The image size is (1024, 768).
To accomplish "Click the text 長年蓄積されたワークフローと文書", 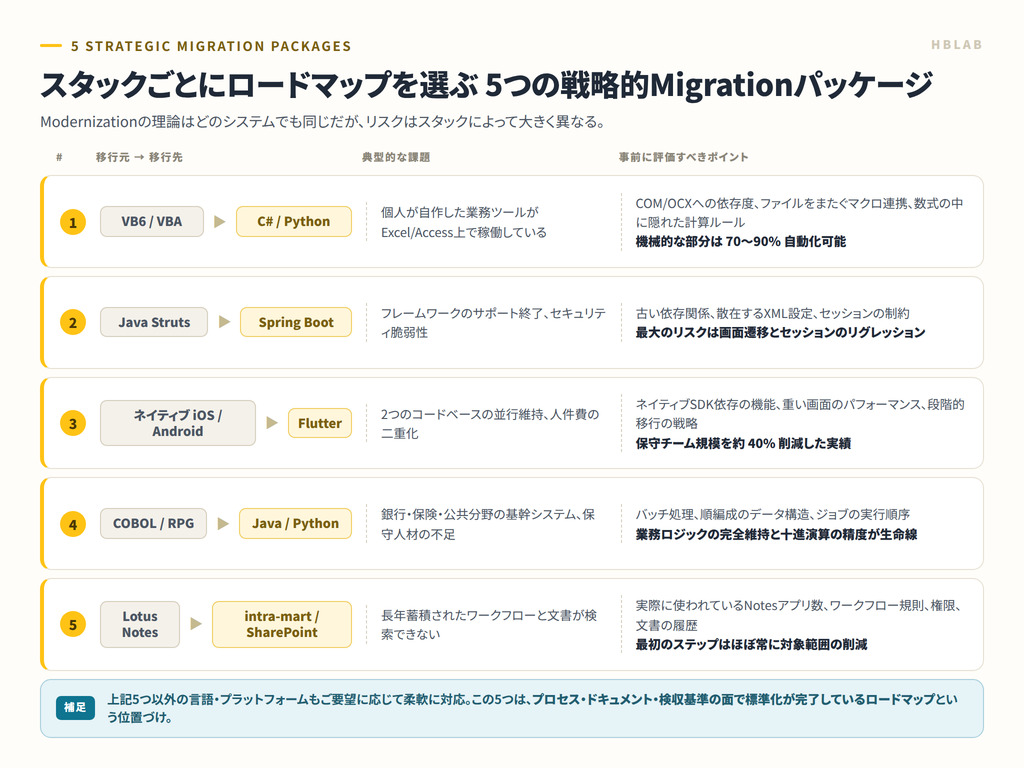I will point(475,615).
